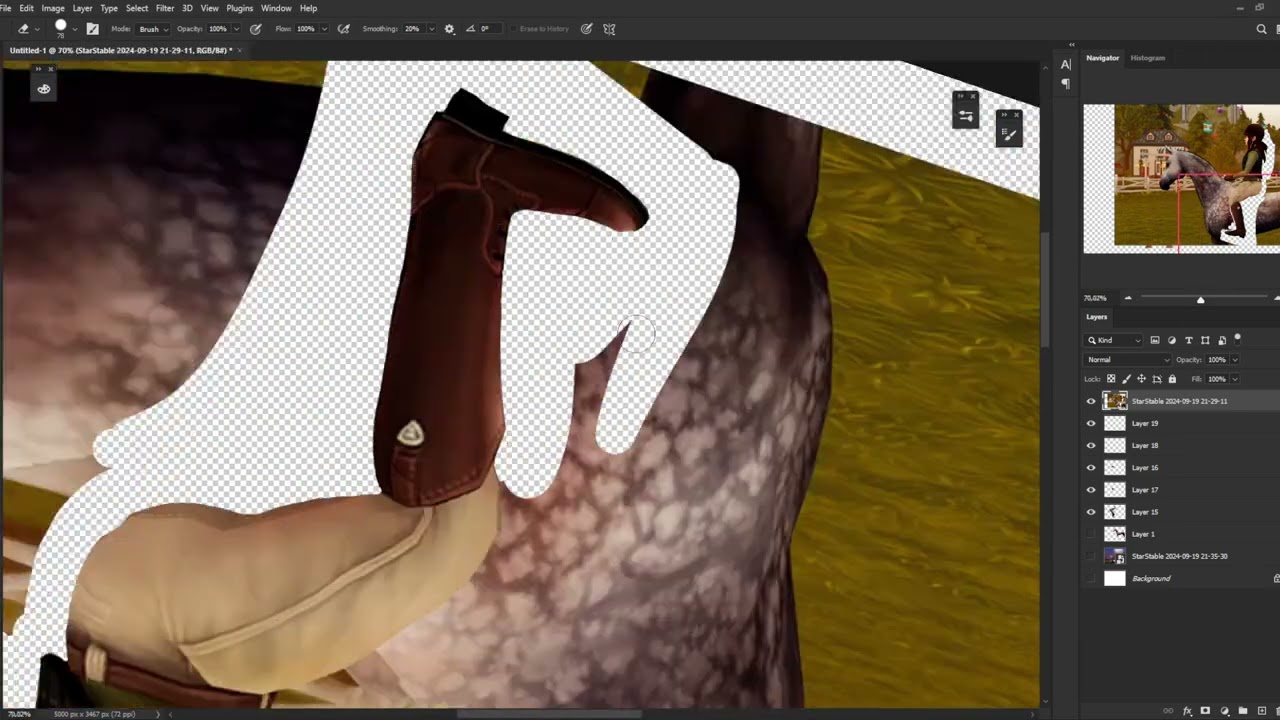
Task: Filter layers by adjustment layers icon
Action: click(x=1172, y=340)
